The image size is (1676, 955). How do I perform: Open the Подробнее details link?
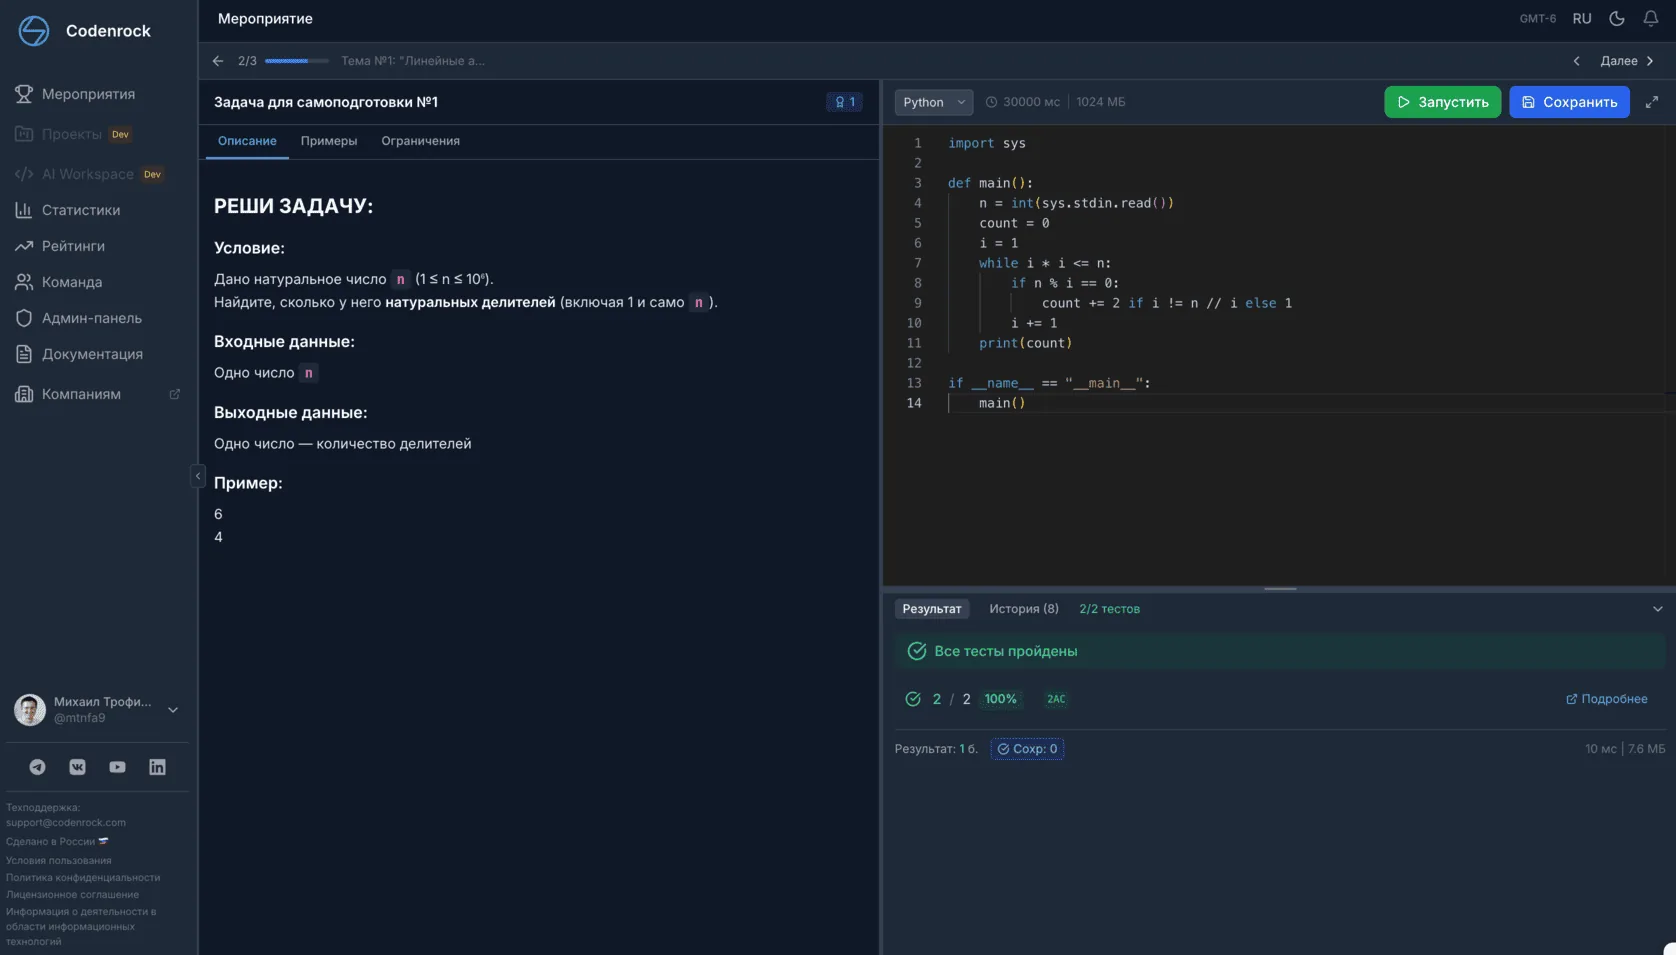pyautogui.click(x=1606, y=699)
